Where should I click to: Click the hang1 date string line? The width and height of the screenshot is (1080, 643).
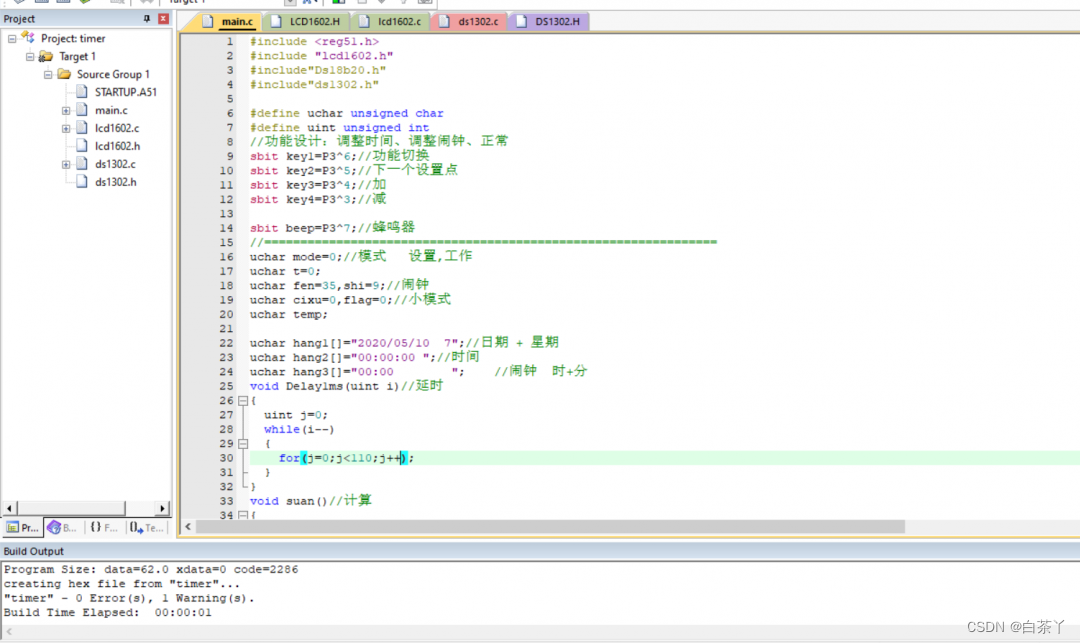[404, 343]
